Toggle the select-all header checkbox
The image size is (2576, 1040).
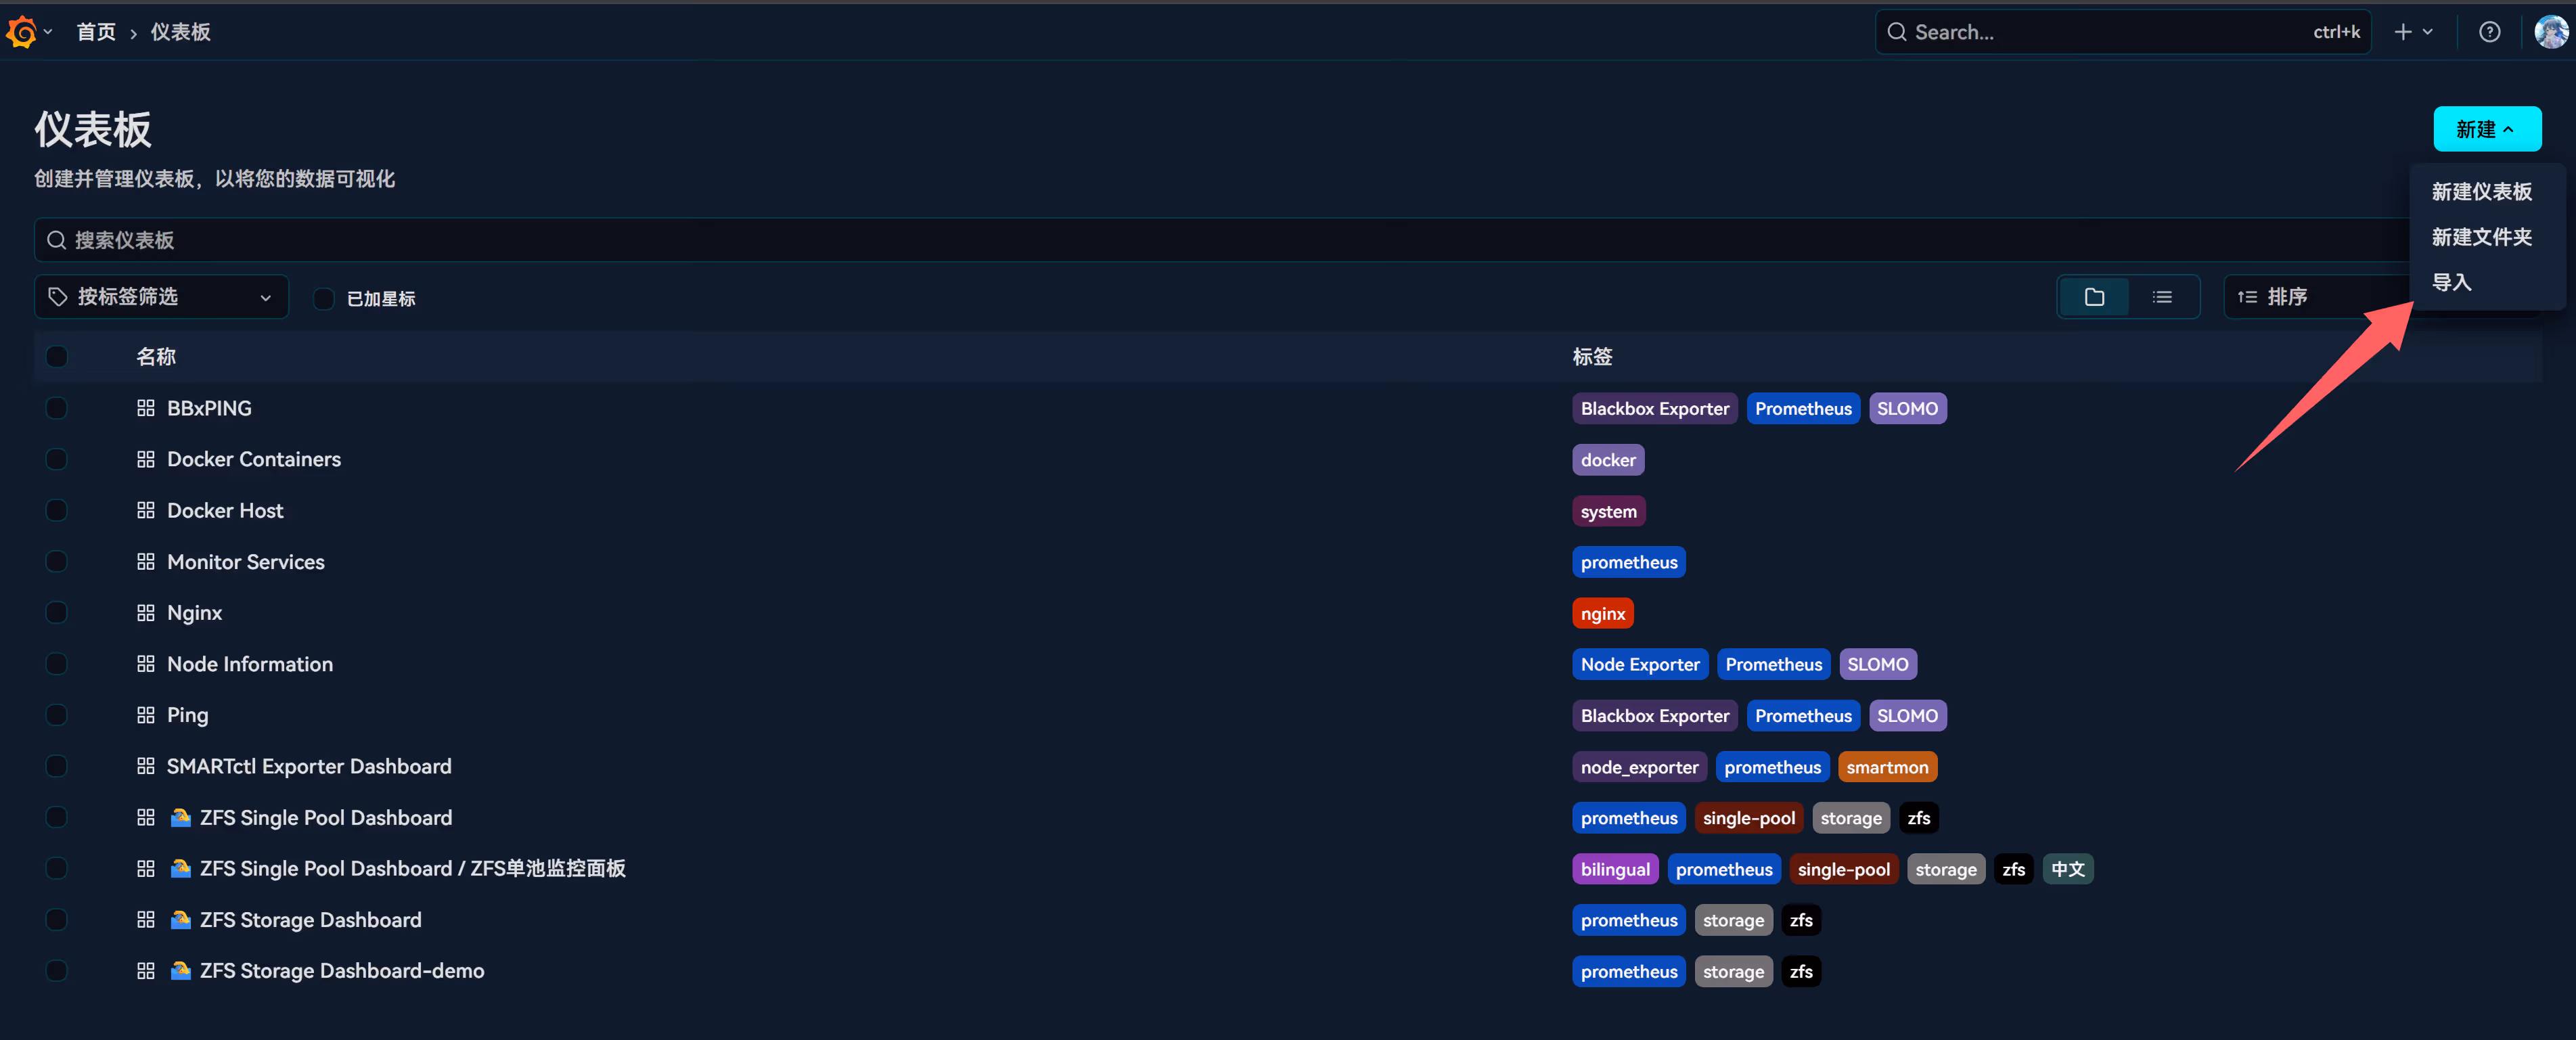[57, 357]
